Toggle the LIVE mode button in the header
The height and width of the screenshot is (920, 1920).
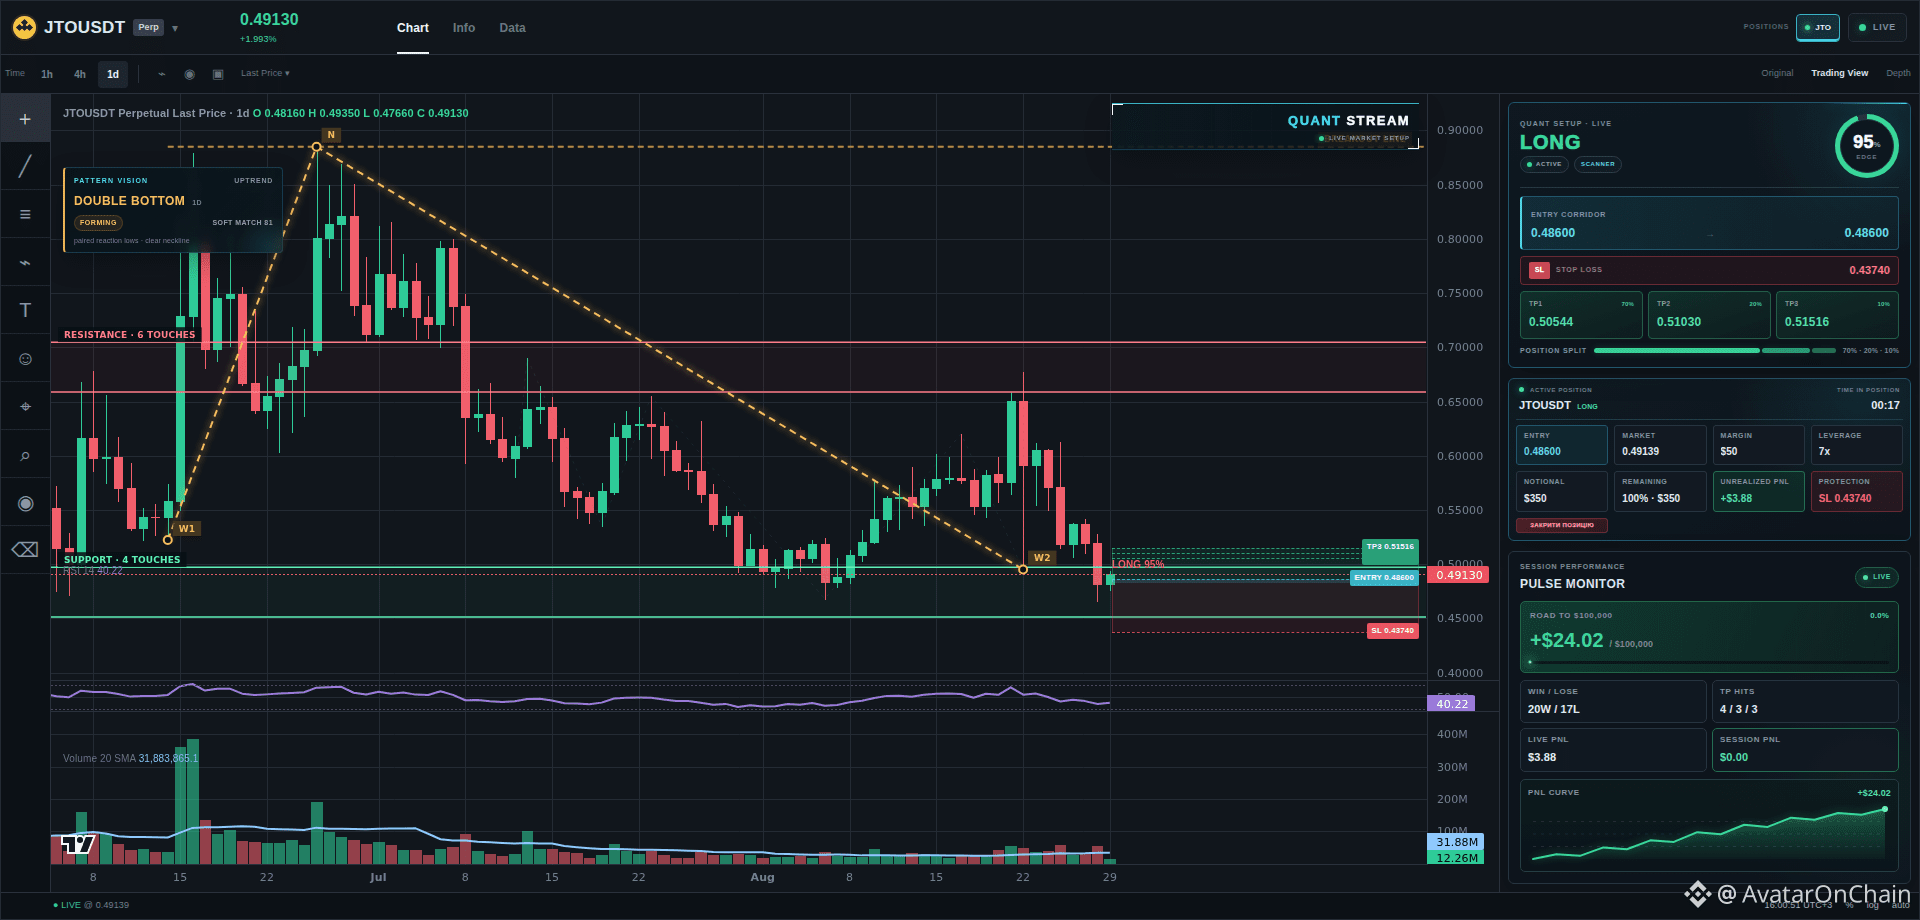tap(1877, 27)
